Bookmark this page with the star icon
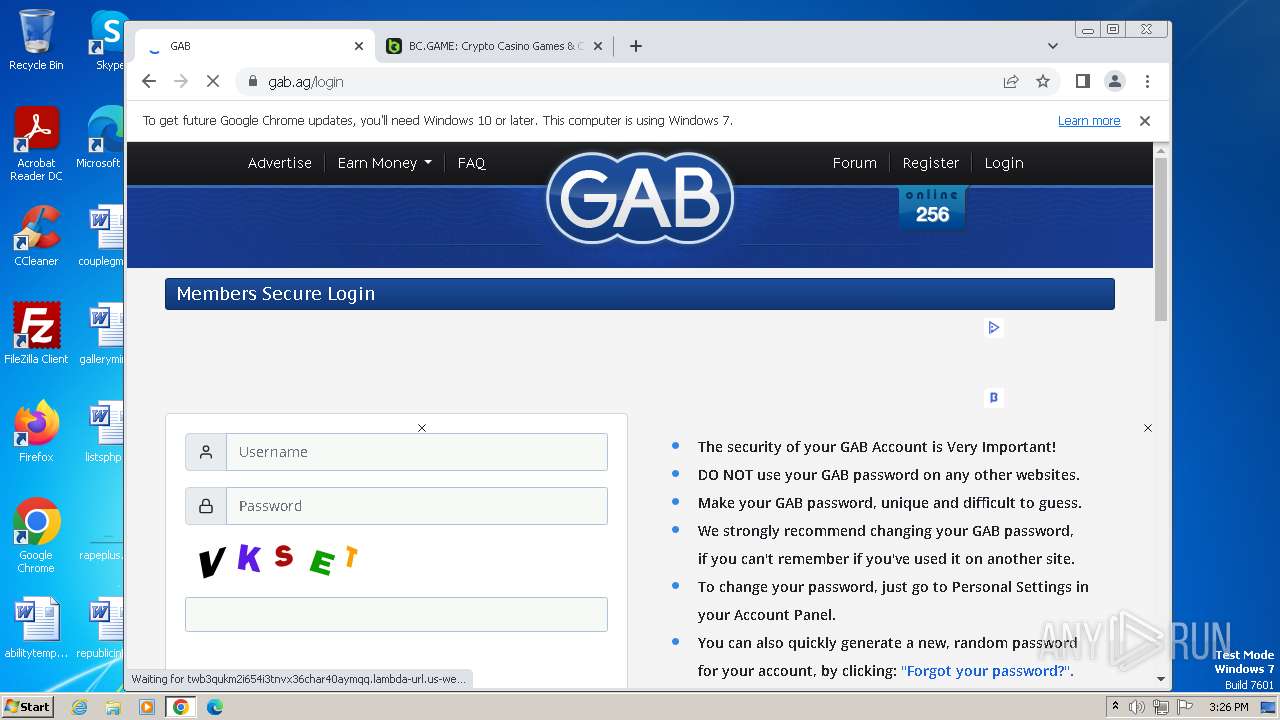Screen dimensions: 1280x720 [1043, 81]
